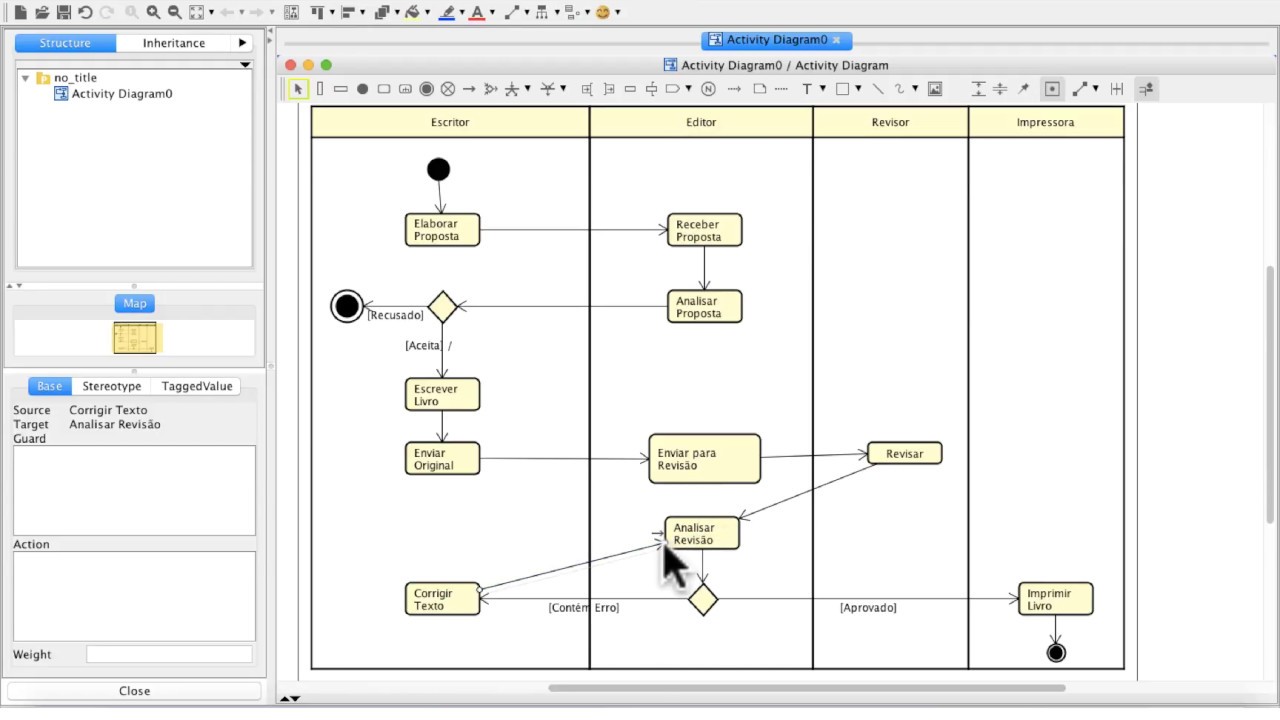Viewport: 1280px width, 720px height.
Task: Toggle the Select pointer tool
Action: pos(298,89)
